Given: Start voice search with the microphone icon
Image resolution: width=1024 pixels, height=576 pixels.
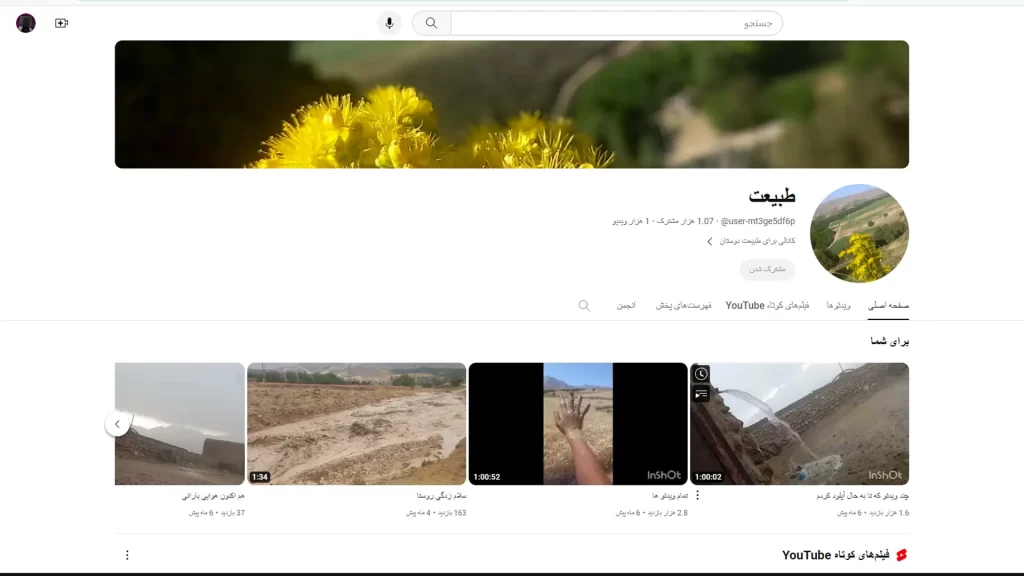Looking at the screenshot, I should (389, 24).
